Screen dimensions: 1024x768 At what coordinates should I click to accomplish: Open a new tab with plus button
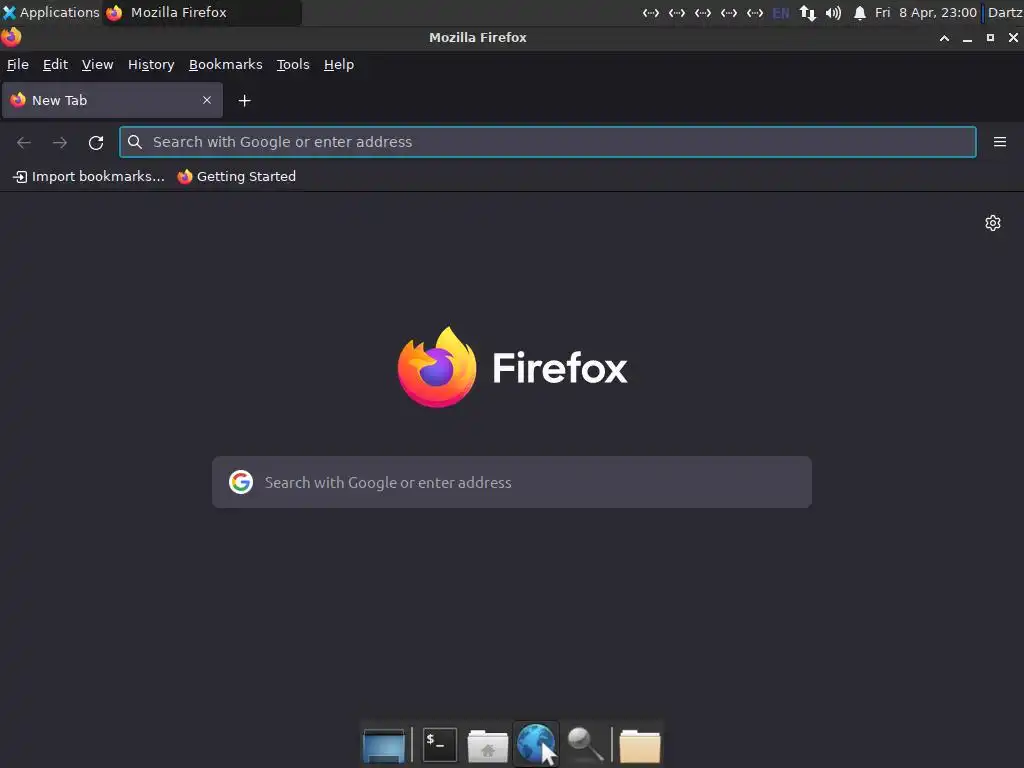244,101
